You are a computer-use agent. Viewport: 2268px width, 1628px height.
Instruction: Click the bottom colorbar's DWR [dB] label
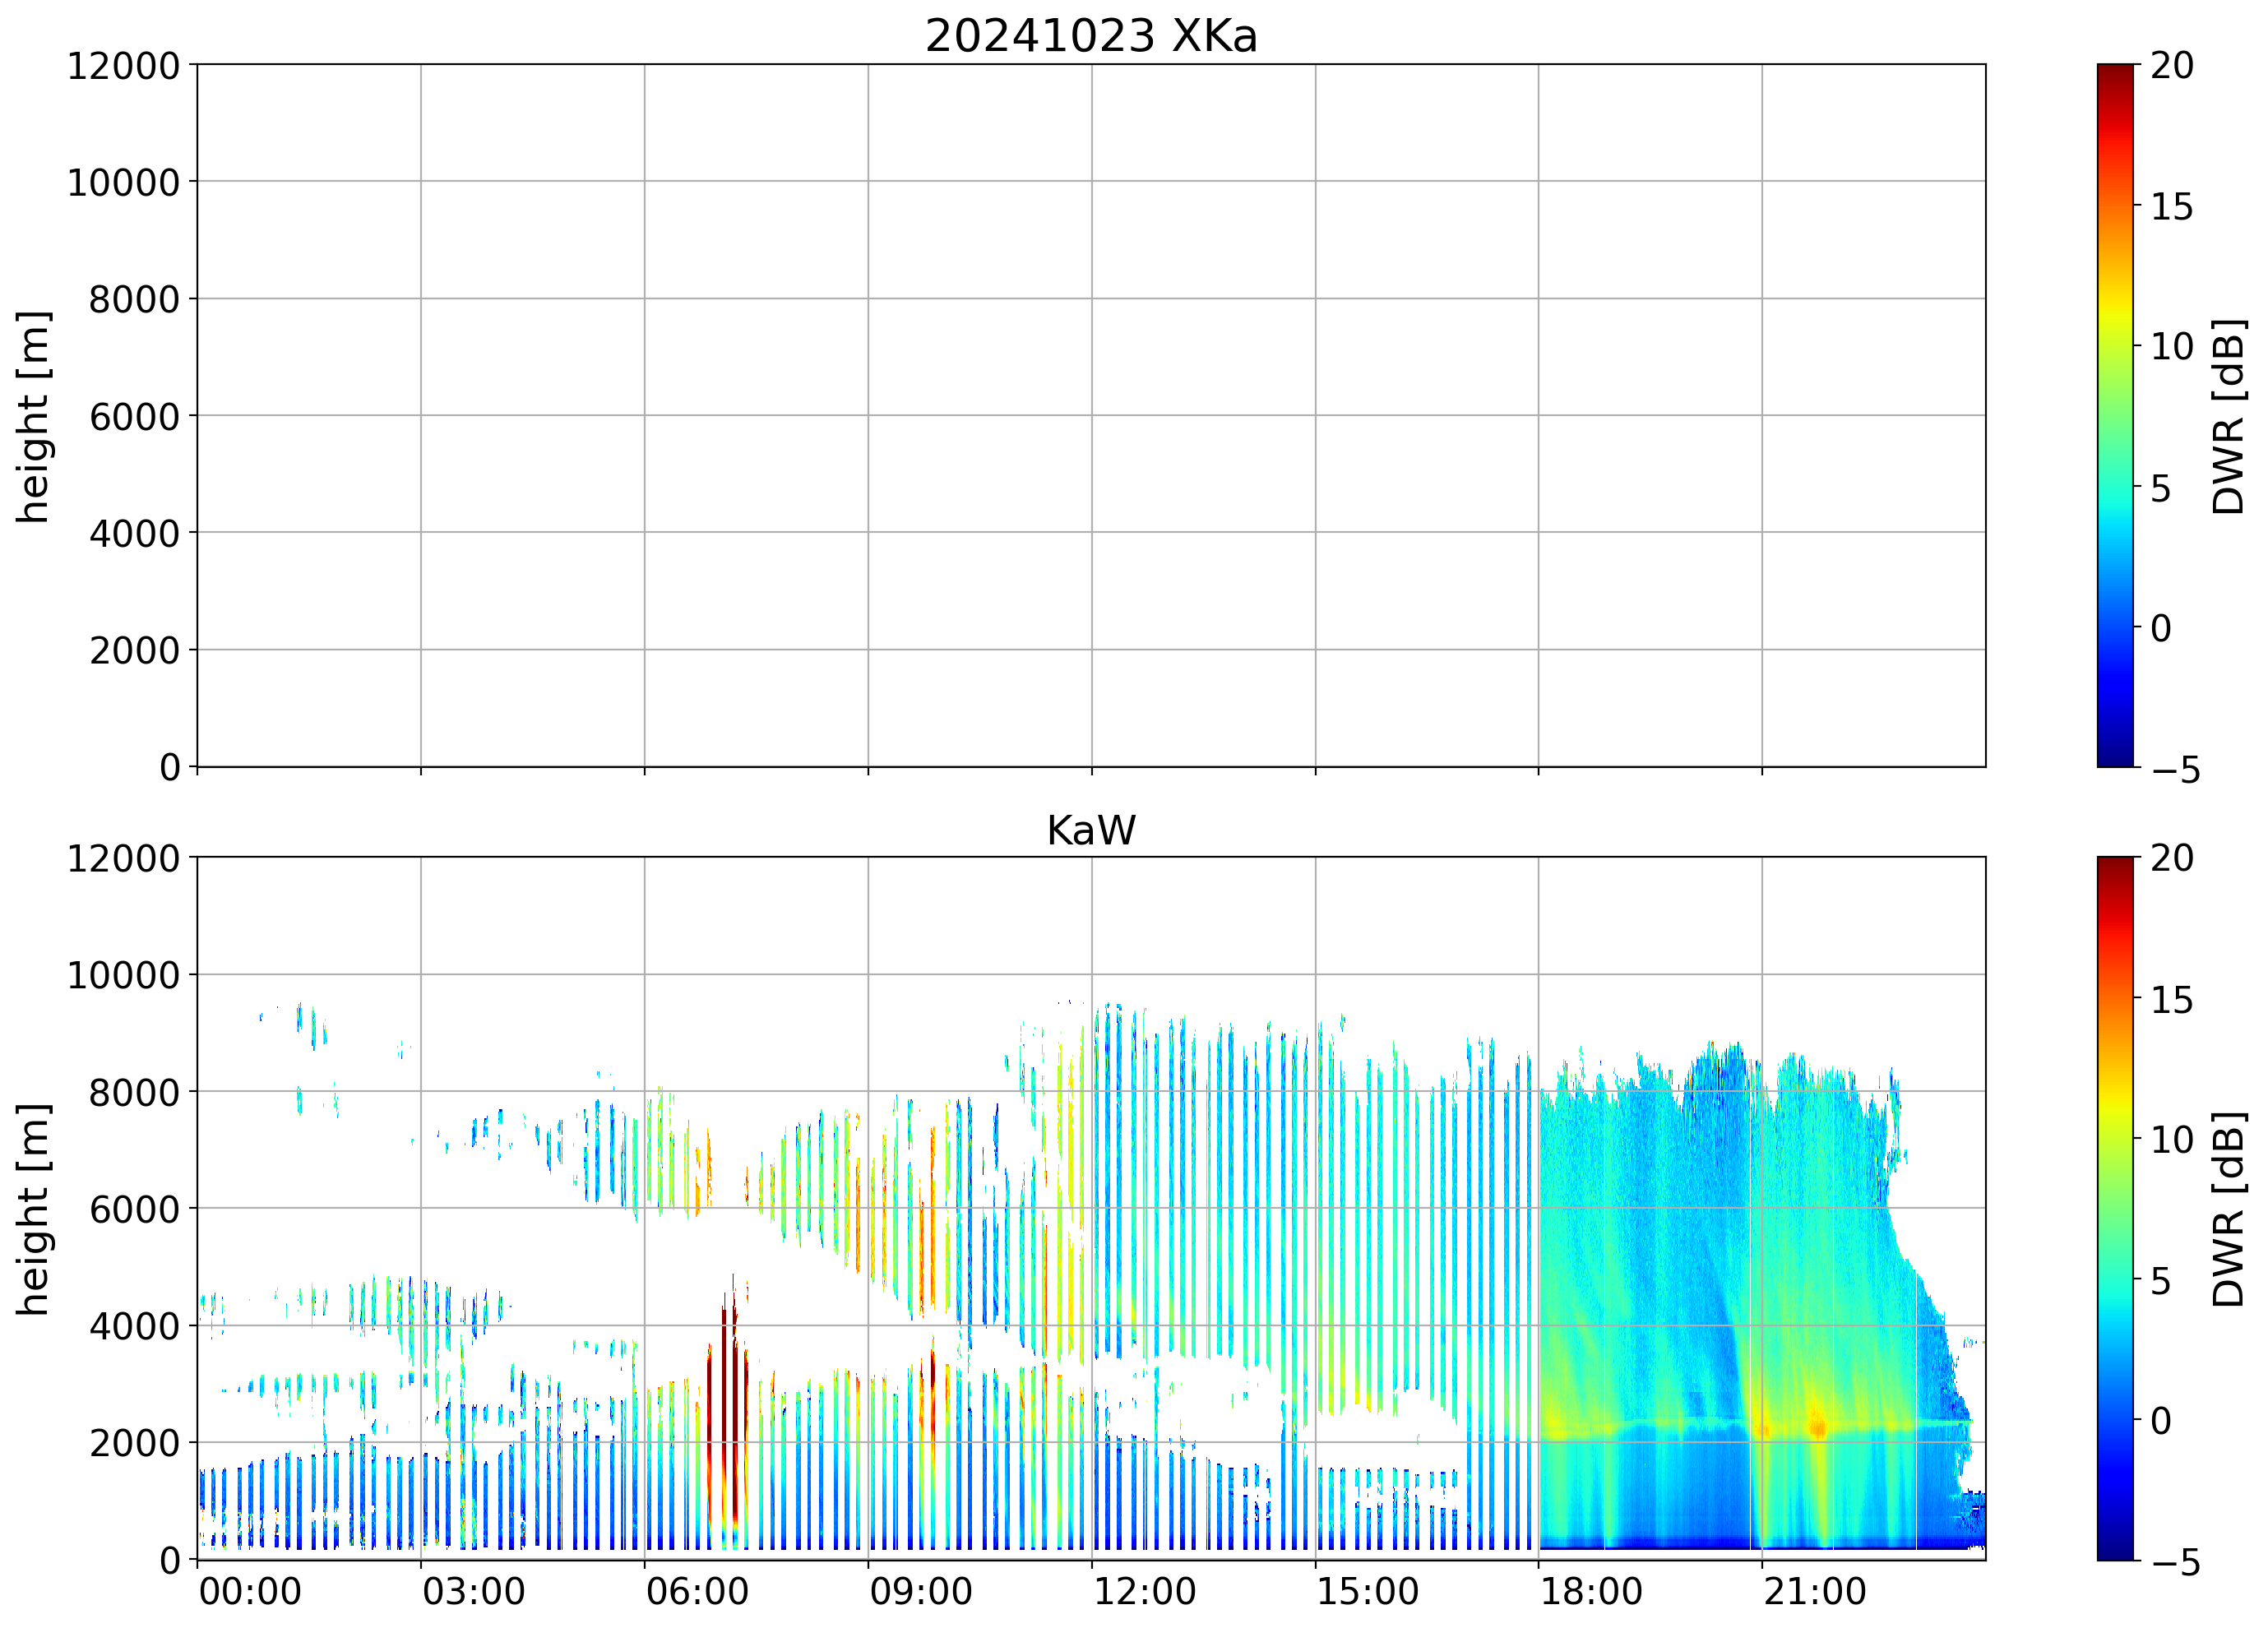2229,1209
